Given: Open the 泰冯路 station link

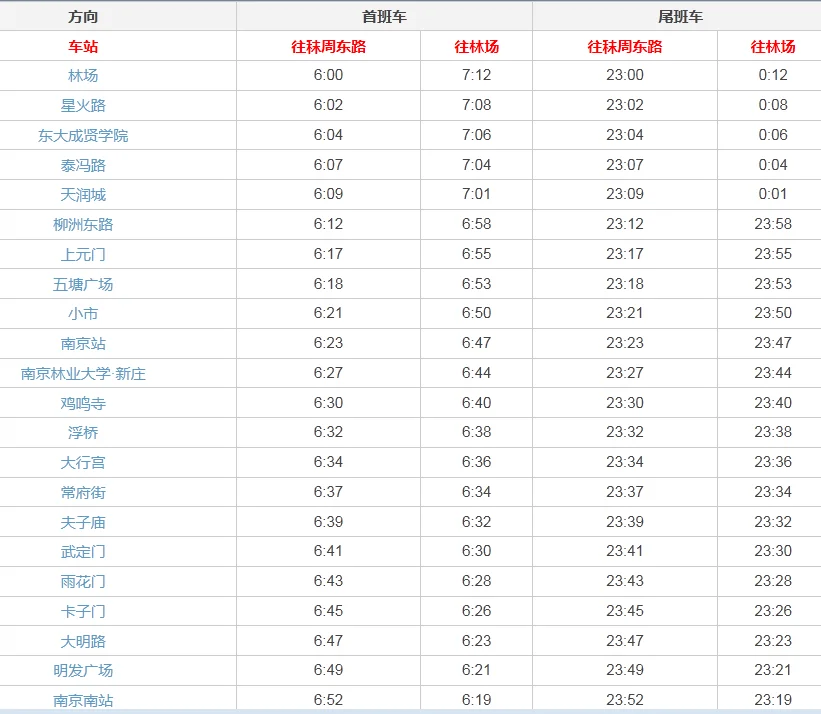Looking at the screenshot, I should click(x=83, y=165).
